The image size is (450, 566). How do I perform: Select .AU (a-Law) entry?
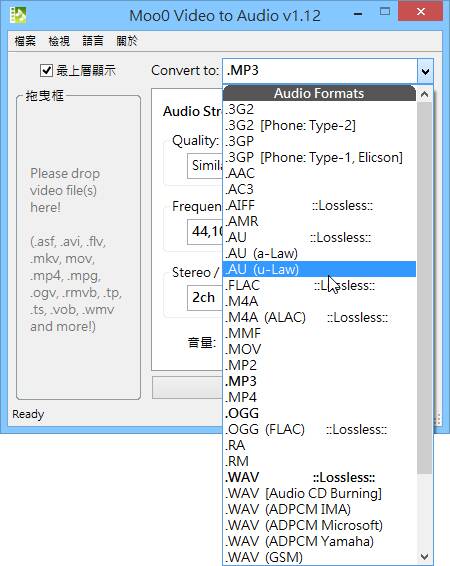(x=319, y=253)
